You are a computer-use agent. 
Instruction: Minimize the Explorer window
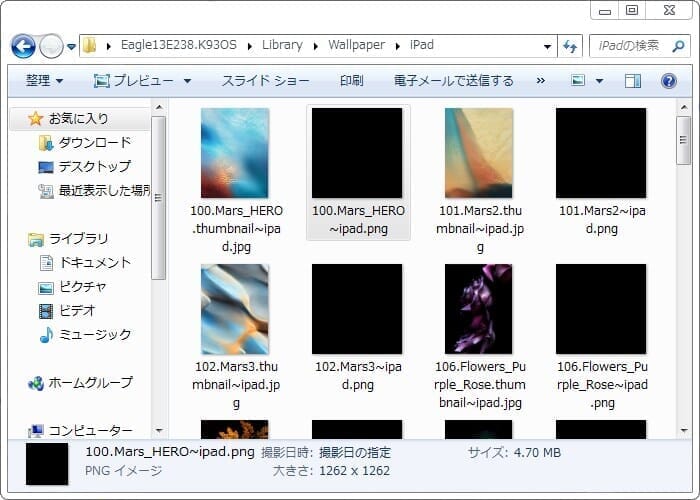click(605, 11)
